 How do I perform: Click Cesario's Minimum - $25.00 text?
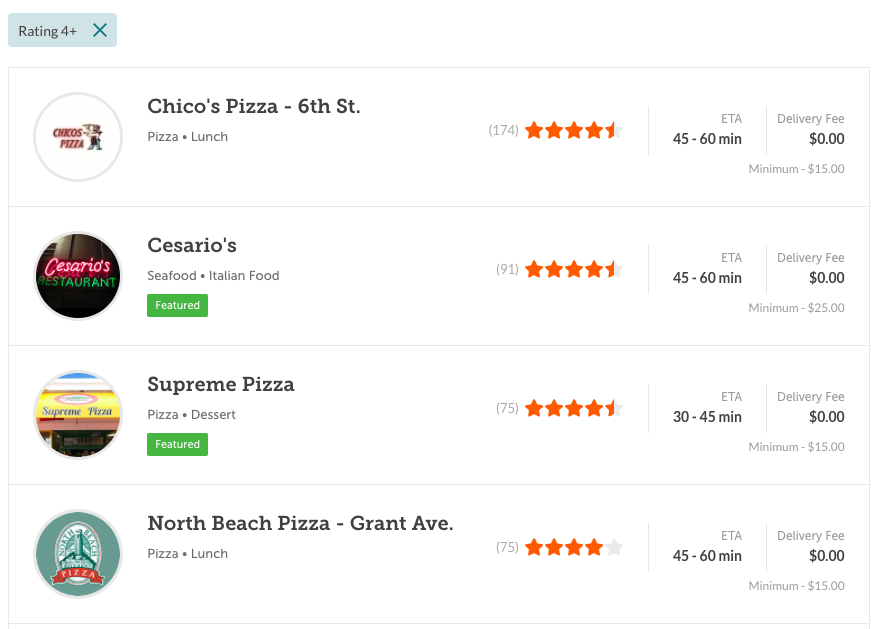coord(796,308)
